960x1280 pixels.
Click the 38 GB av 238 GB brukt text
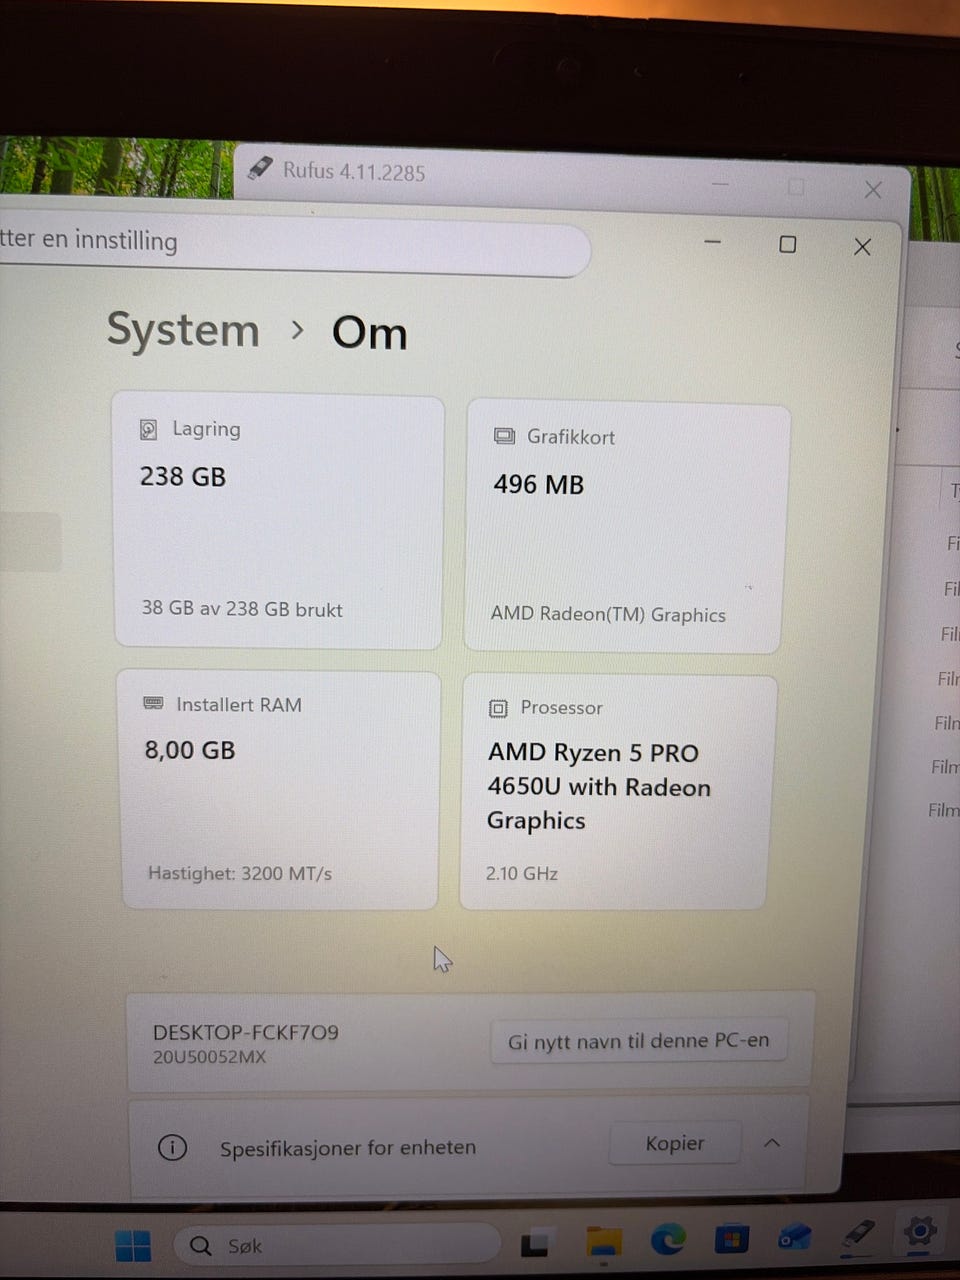pyautogui.click(x=242, y=608)
